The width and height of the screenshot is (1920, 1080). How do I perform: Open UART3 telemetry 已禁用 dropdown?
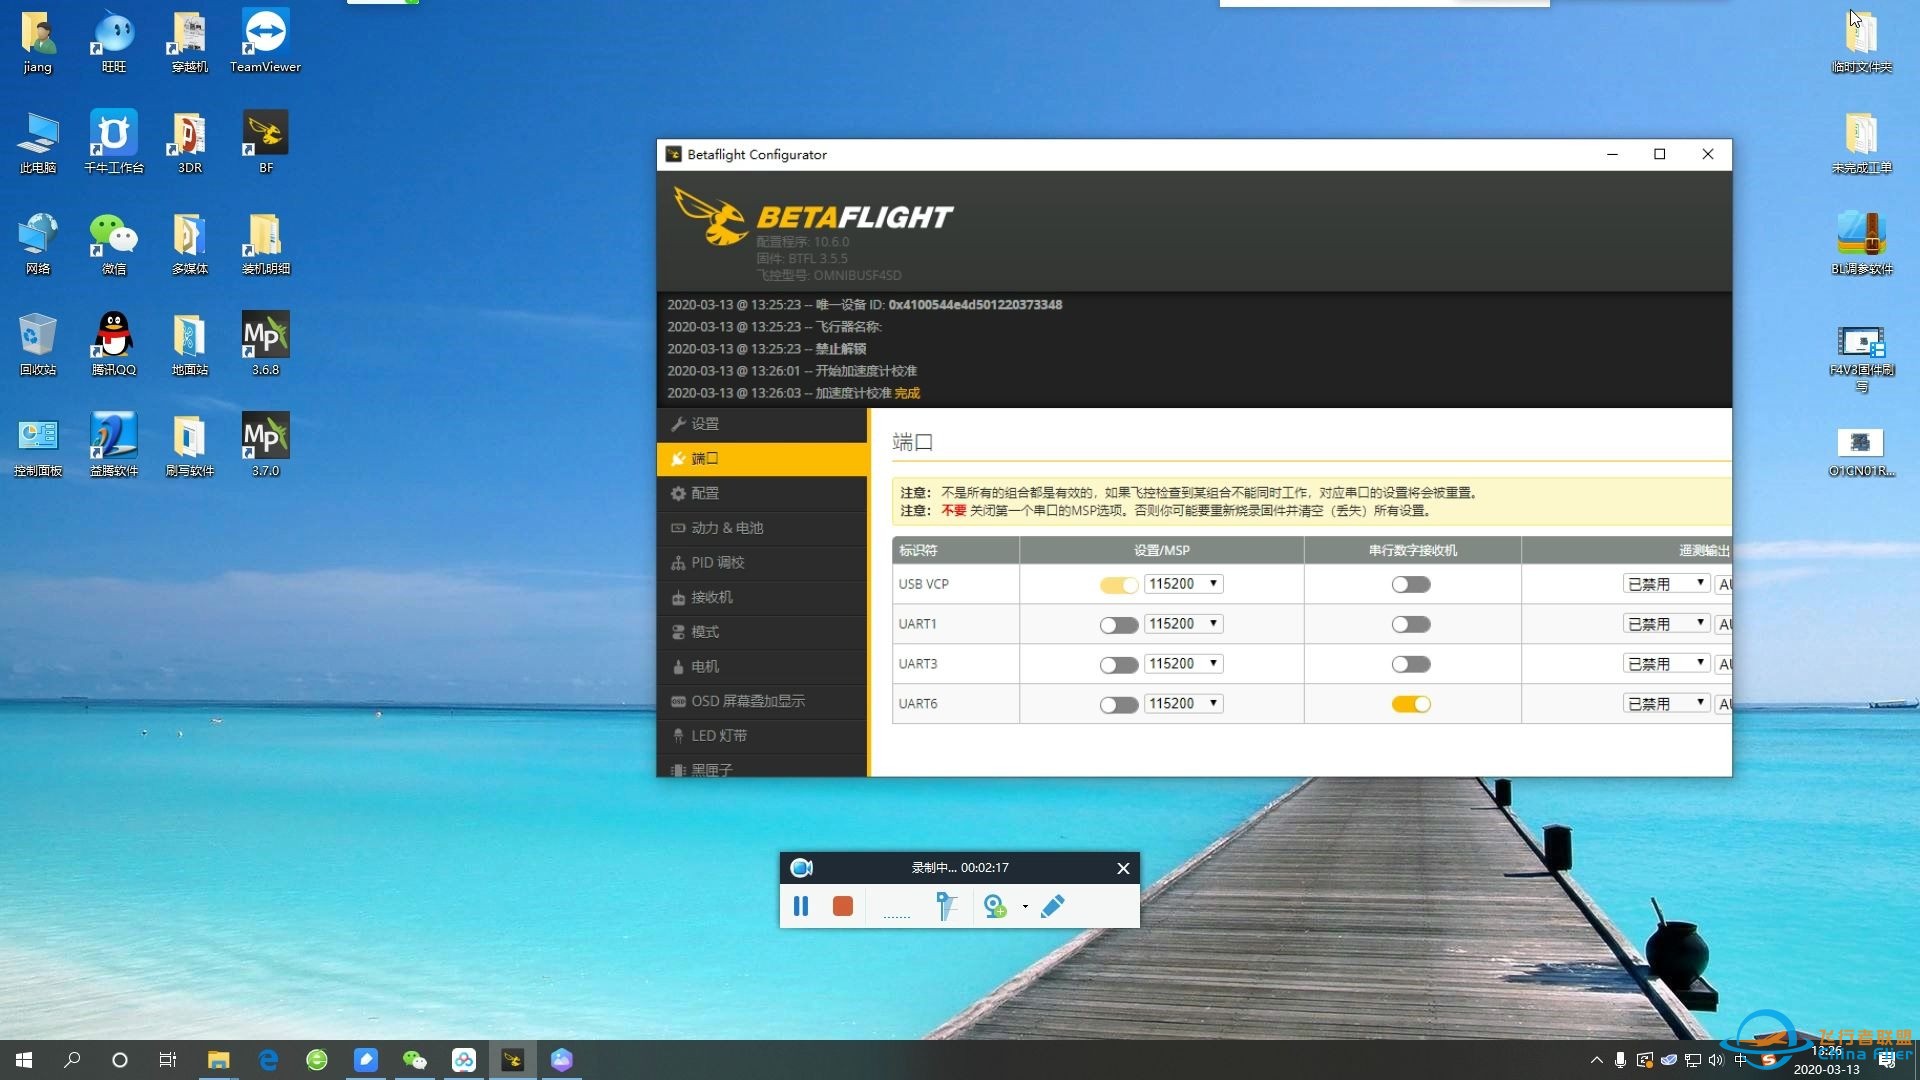click(1666, 664)
